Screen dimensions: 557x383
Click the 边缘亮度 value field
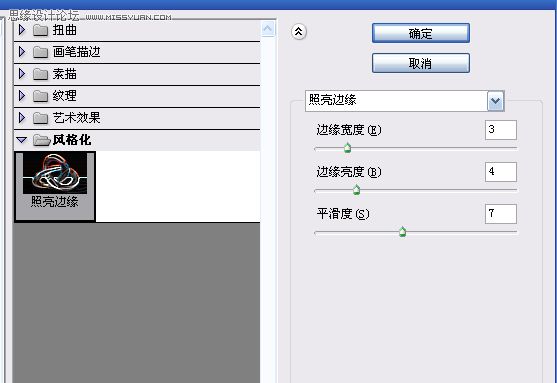(501, 172)
